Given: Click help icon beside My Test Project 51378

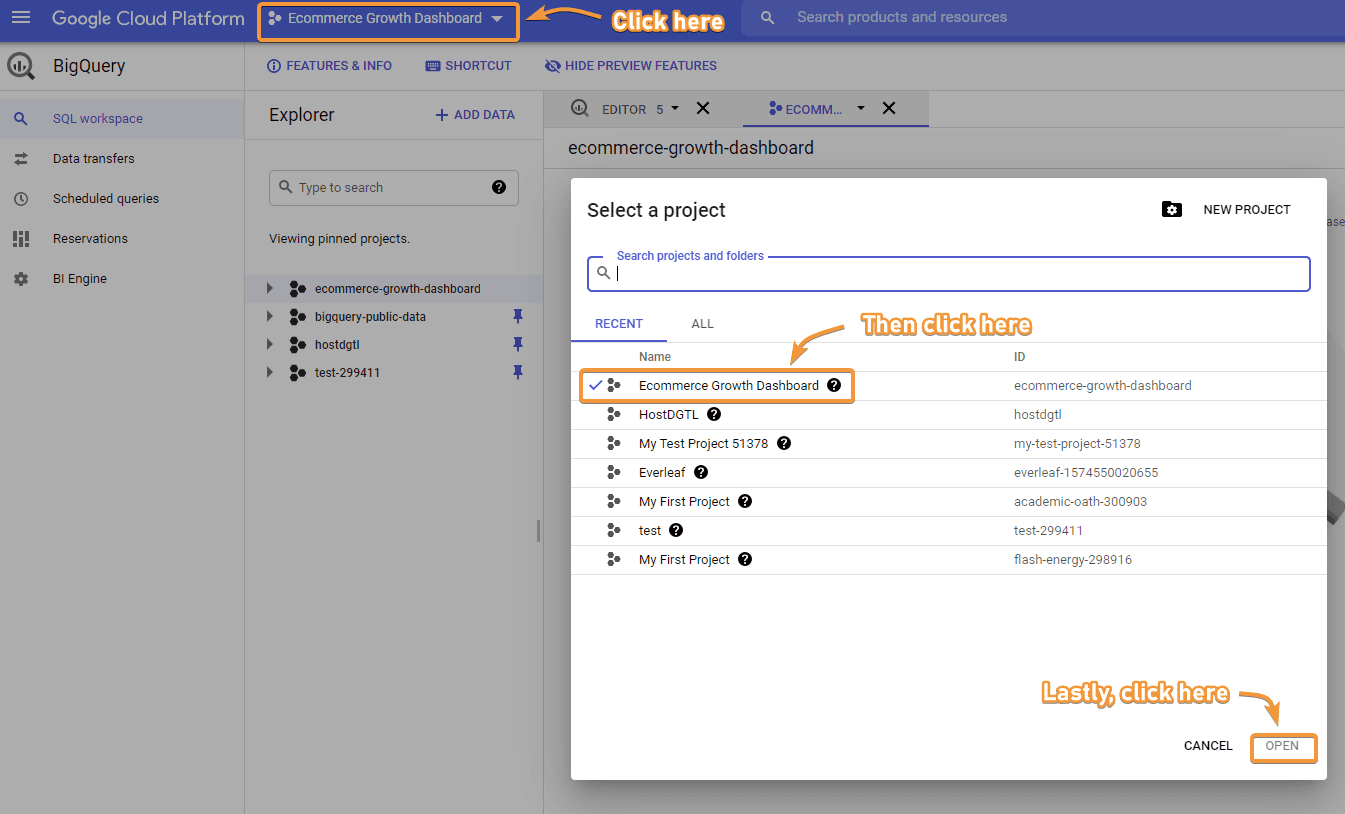Looking at the screenshot, I should tap(784, 443).
